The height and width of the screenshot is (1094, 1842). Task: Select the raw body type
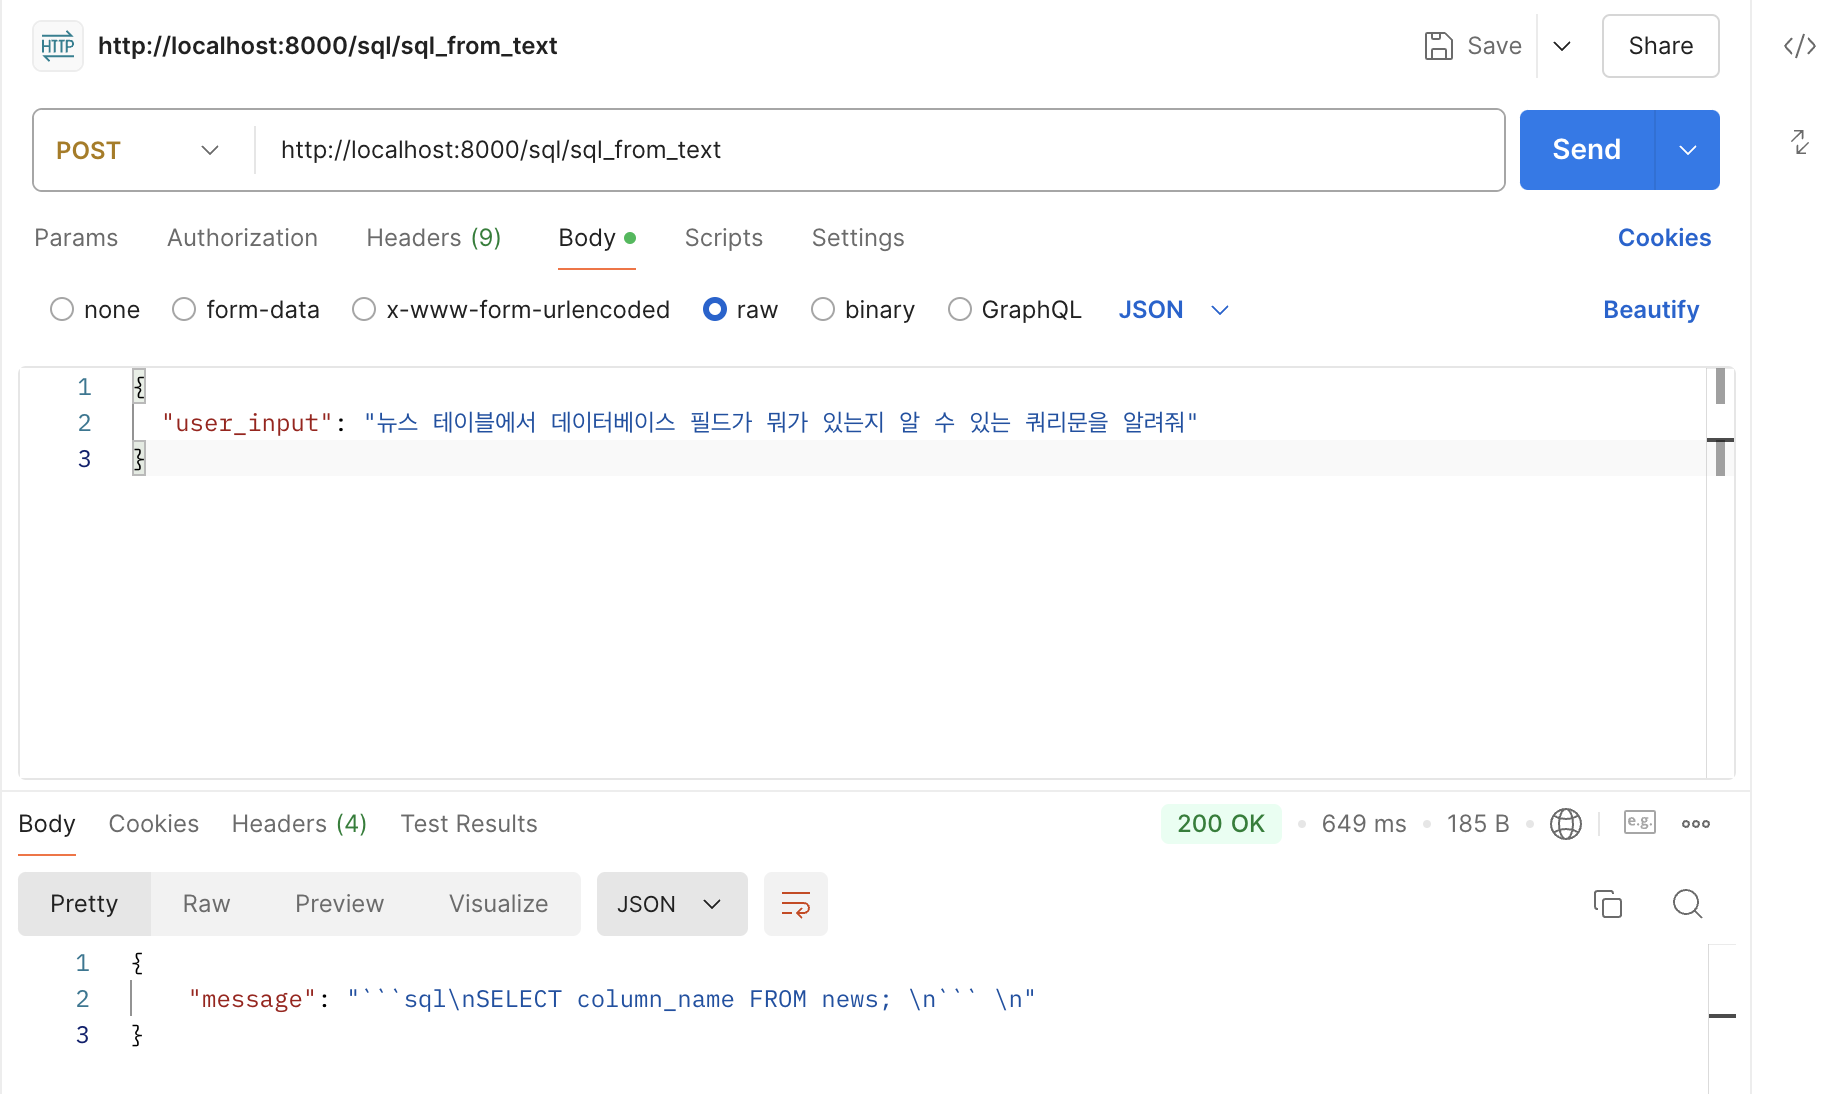tap(715, 310)
